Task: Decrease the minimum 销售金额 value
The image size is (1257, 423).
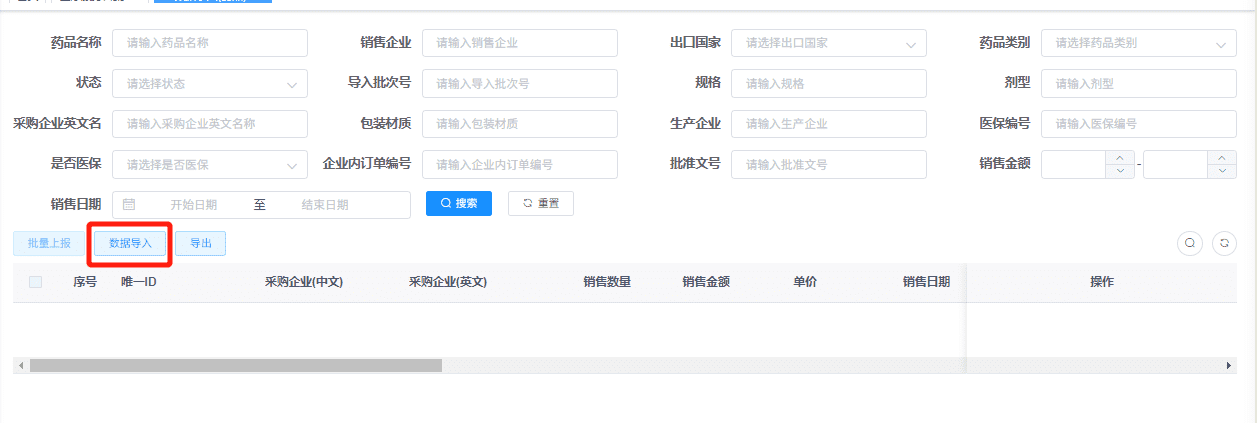Action: [x=1120, y=171]
